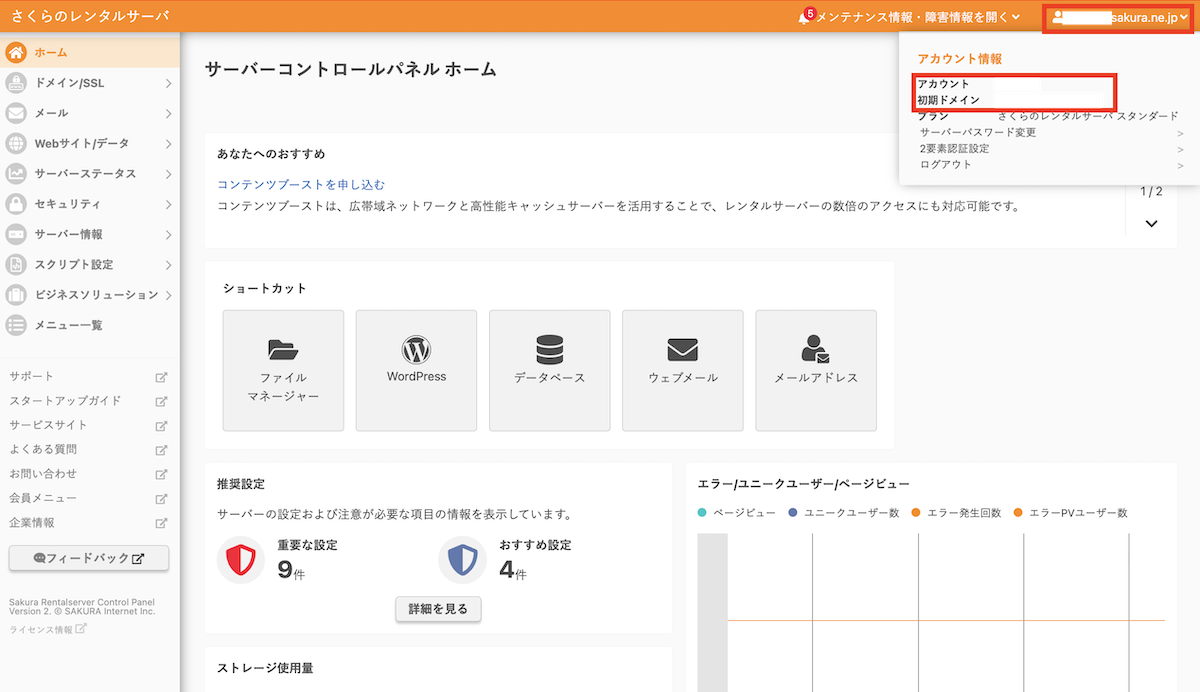Click さくらのレンタルサーバ header title
Viewport: 1200px width, 692px height.
point(90,16)
